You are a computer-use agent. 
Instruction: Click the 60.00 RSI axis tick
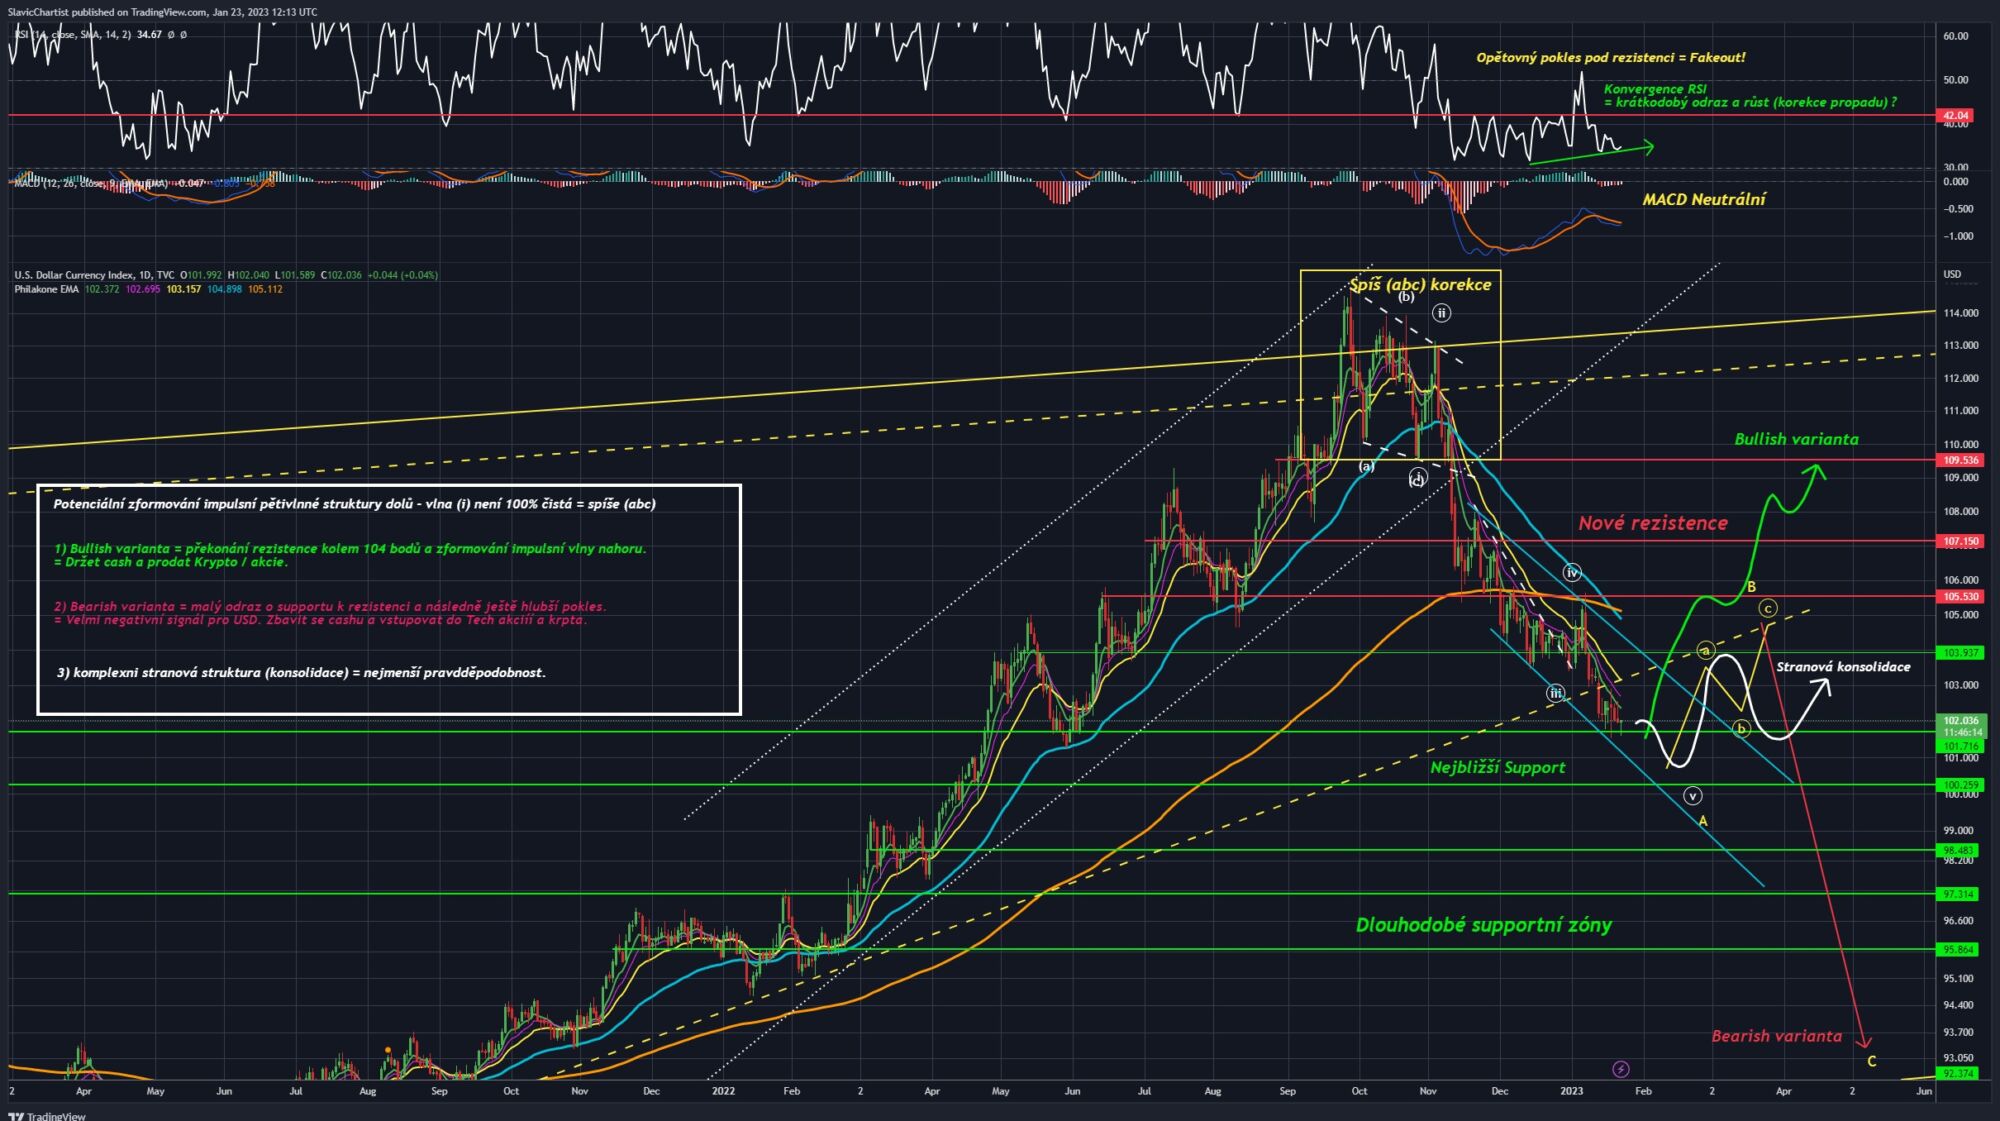coord(1955,36)
